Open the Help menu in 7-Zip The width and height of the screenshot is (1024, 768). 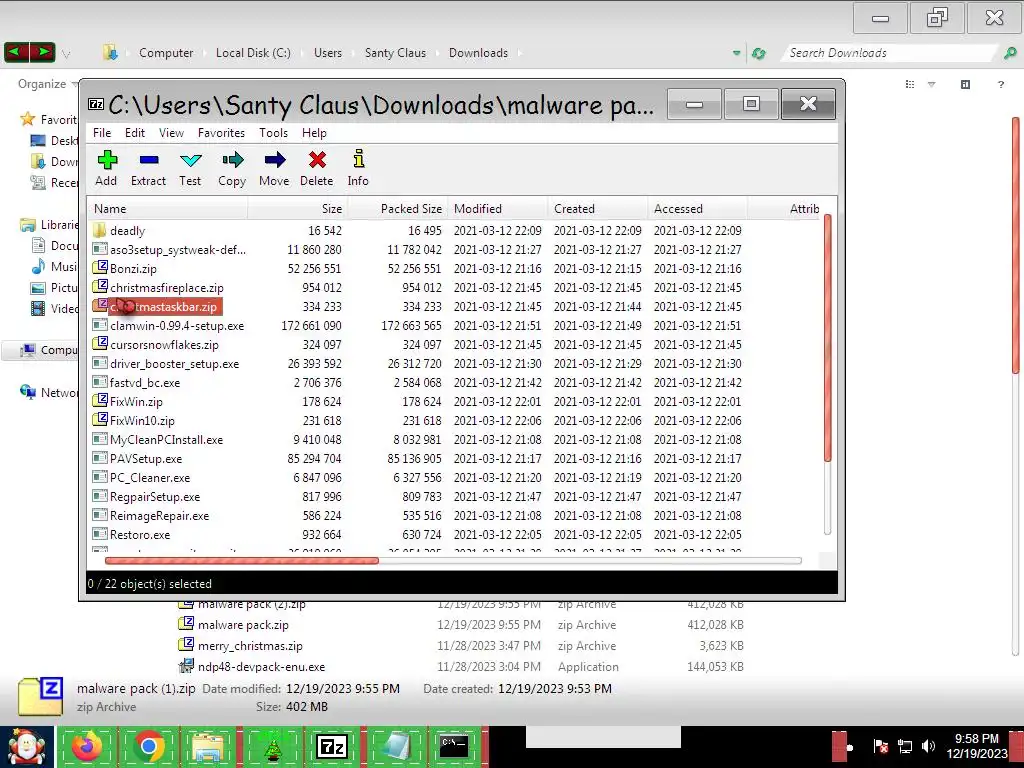pyautogui.click(x=314, y=133)
